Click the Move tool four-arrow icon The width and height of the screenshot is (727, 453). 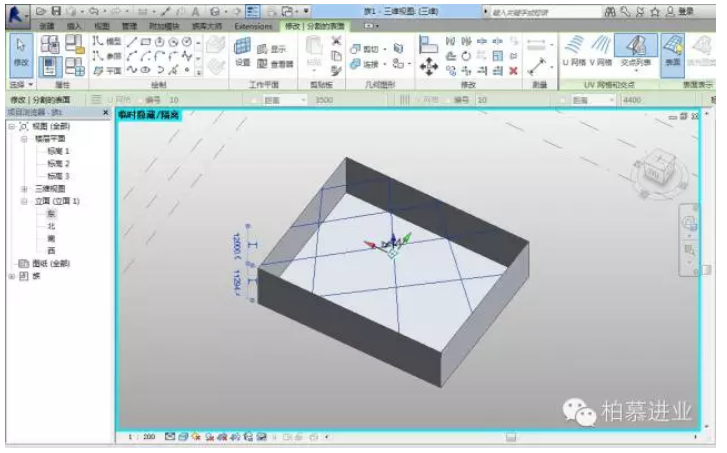click(x=429, y=67)
